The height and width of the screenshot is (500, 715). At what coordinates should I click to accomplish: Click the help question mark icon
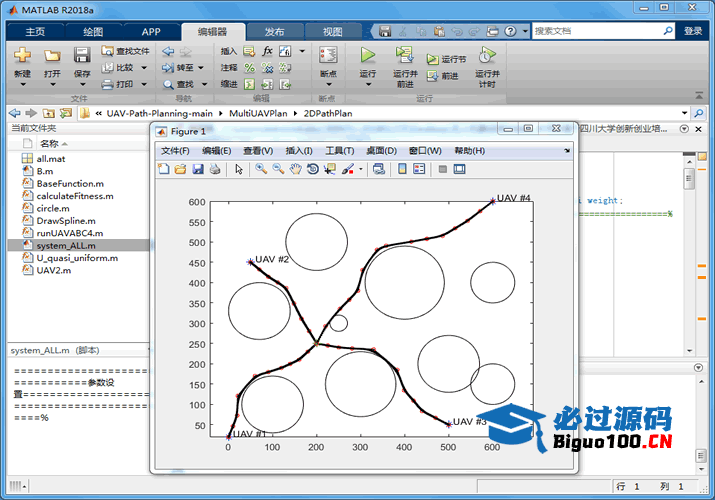pyautogui.click(x=511, y=31)
